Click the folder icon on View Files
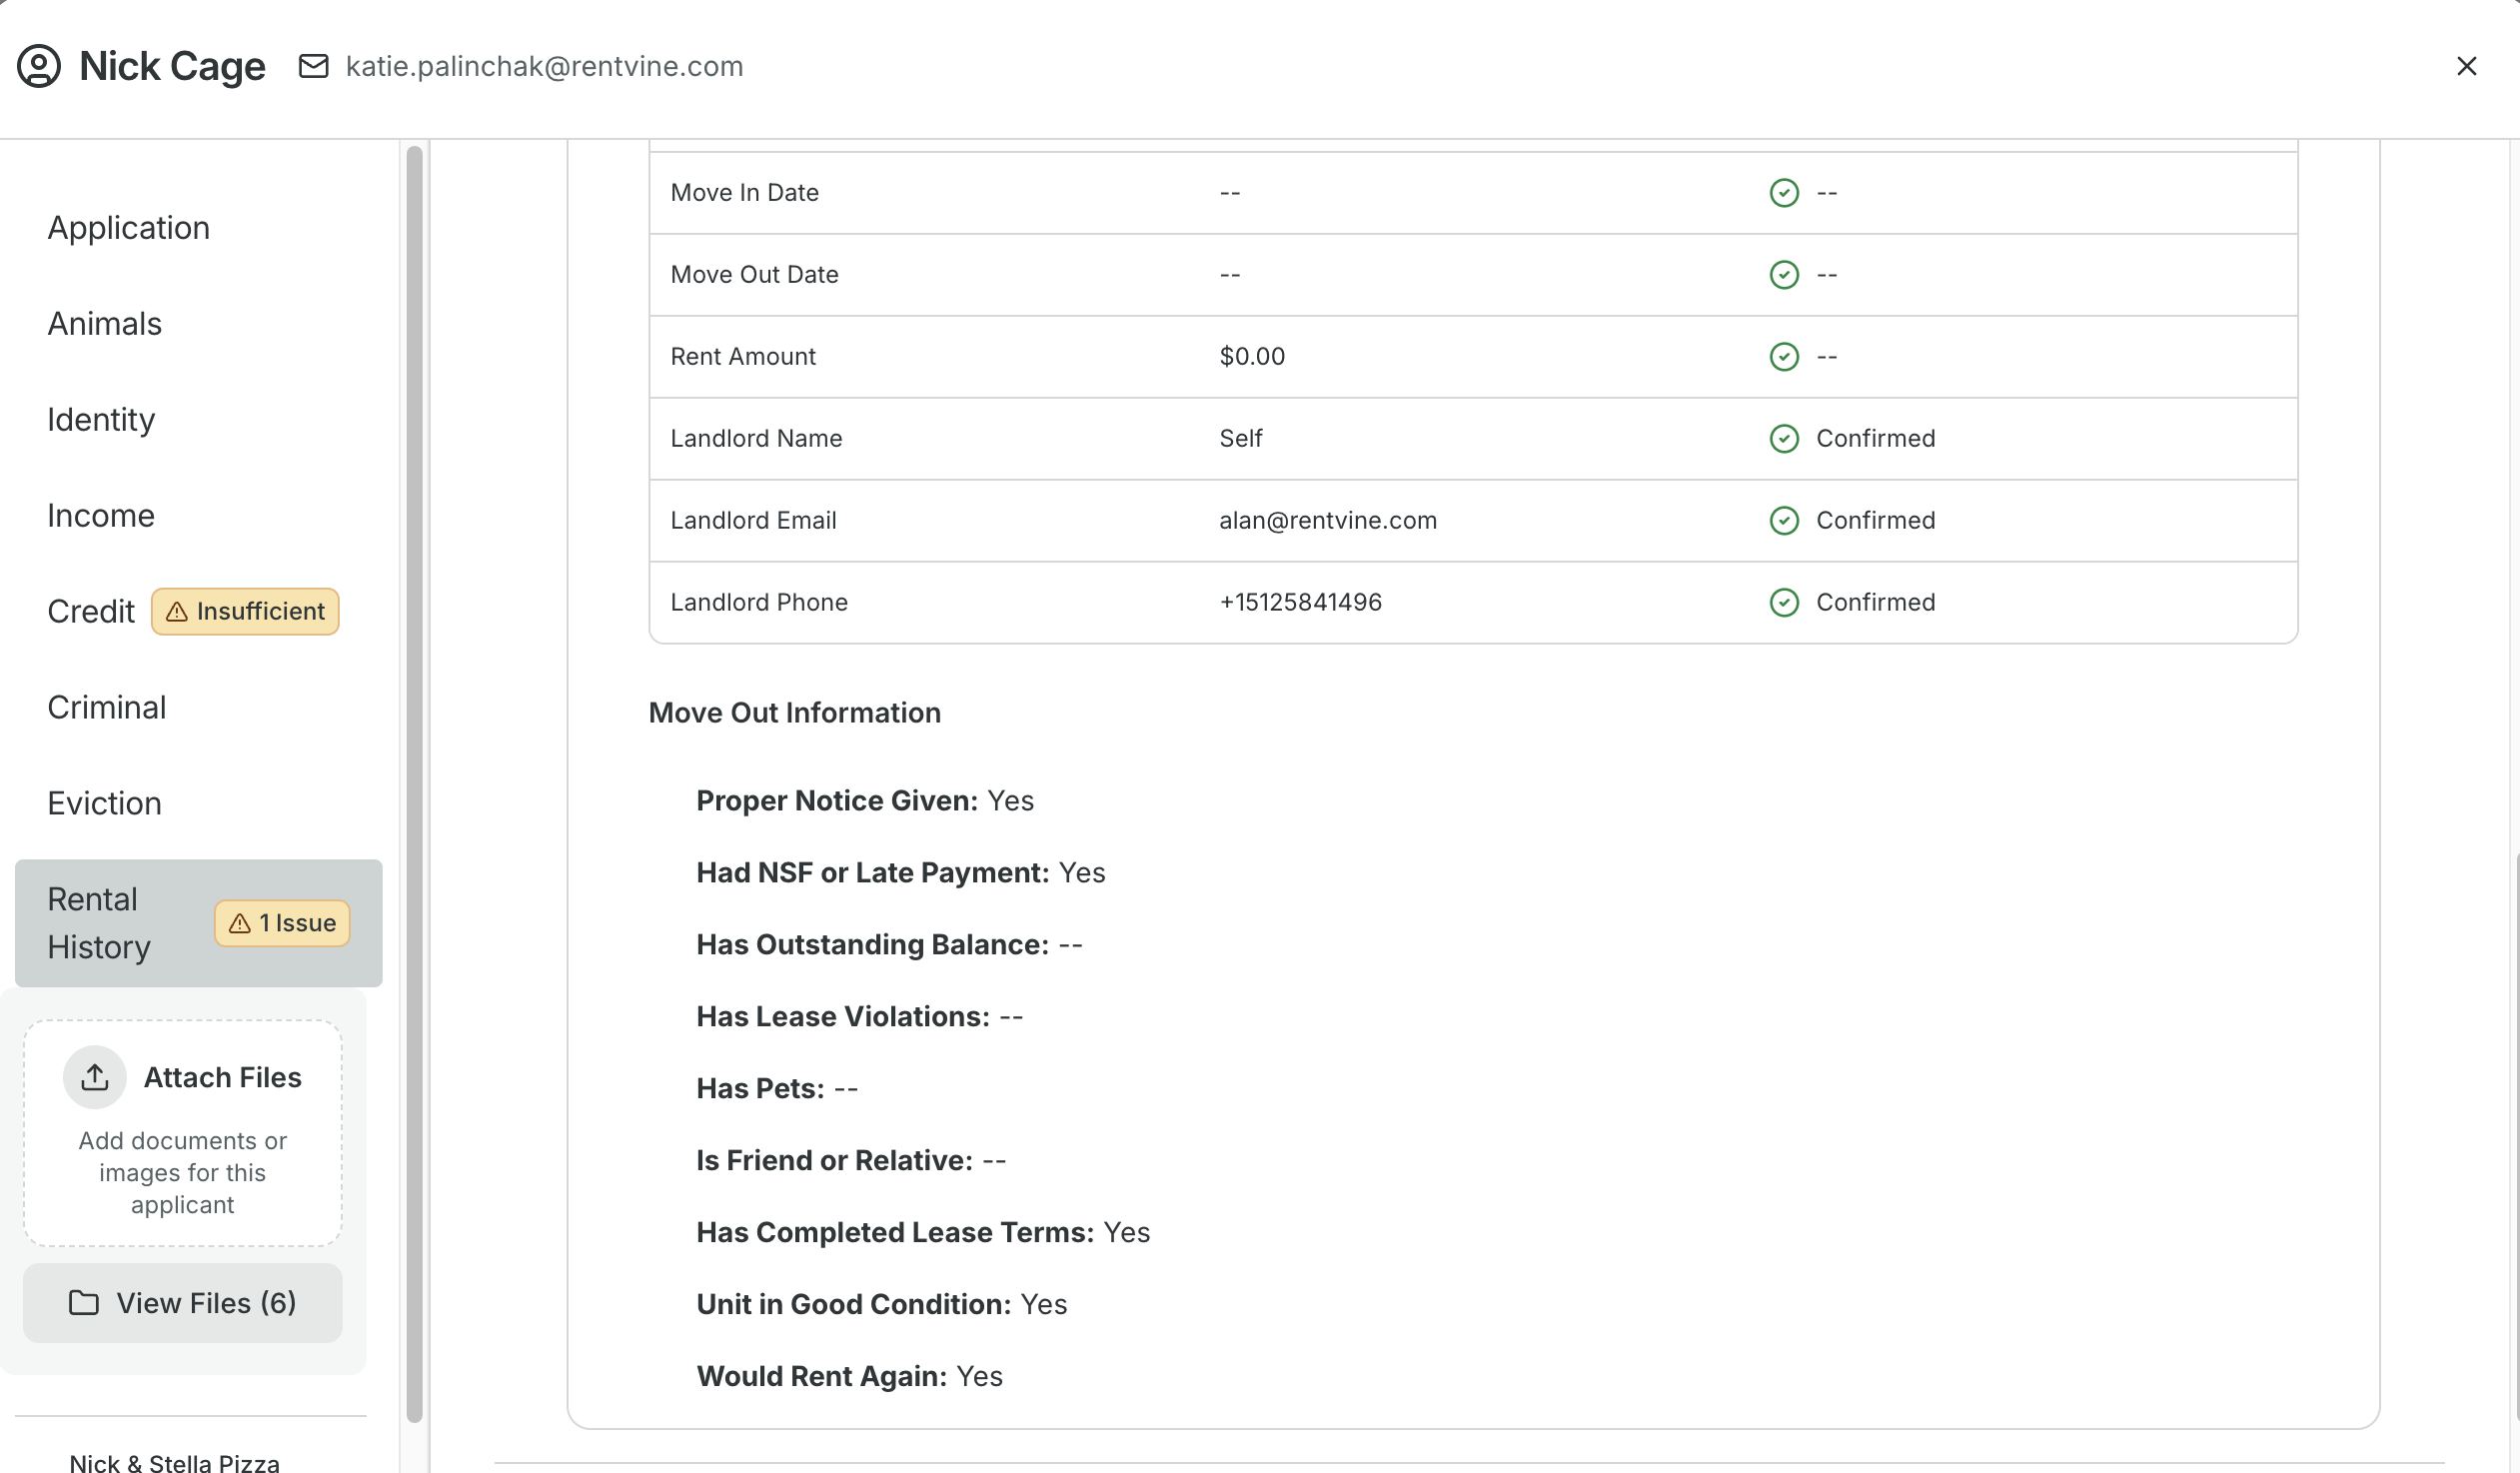This screenshot has width=2520, height=1473. pos(84,1302)
